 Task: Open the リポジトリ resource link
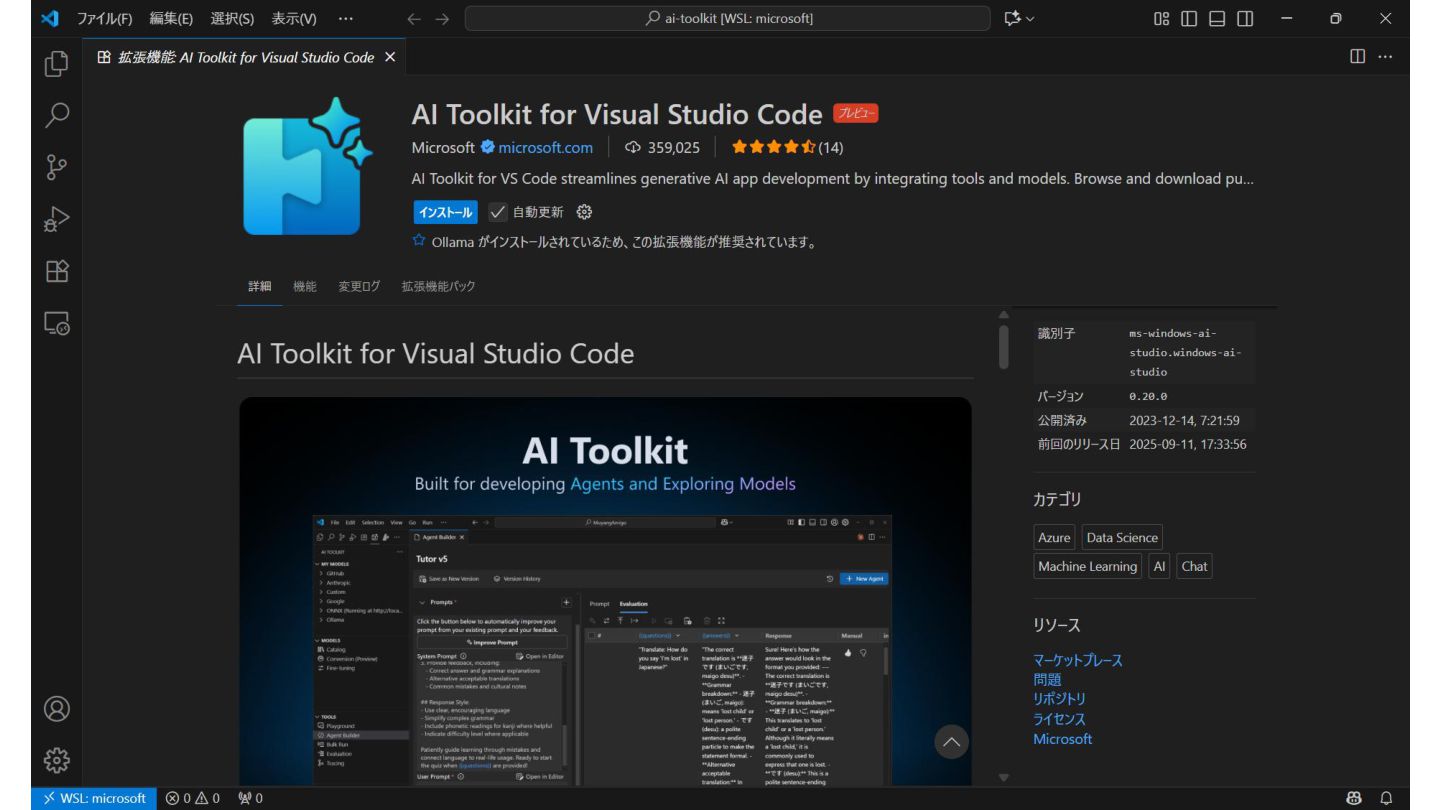(1059, 699)
